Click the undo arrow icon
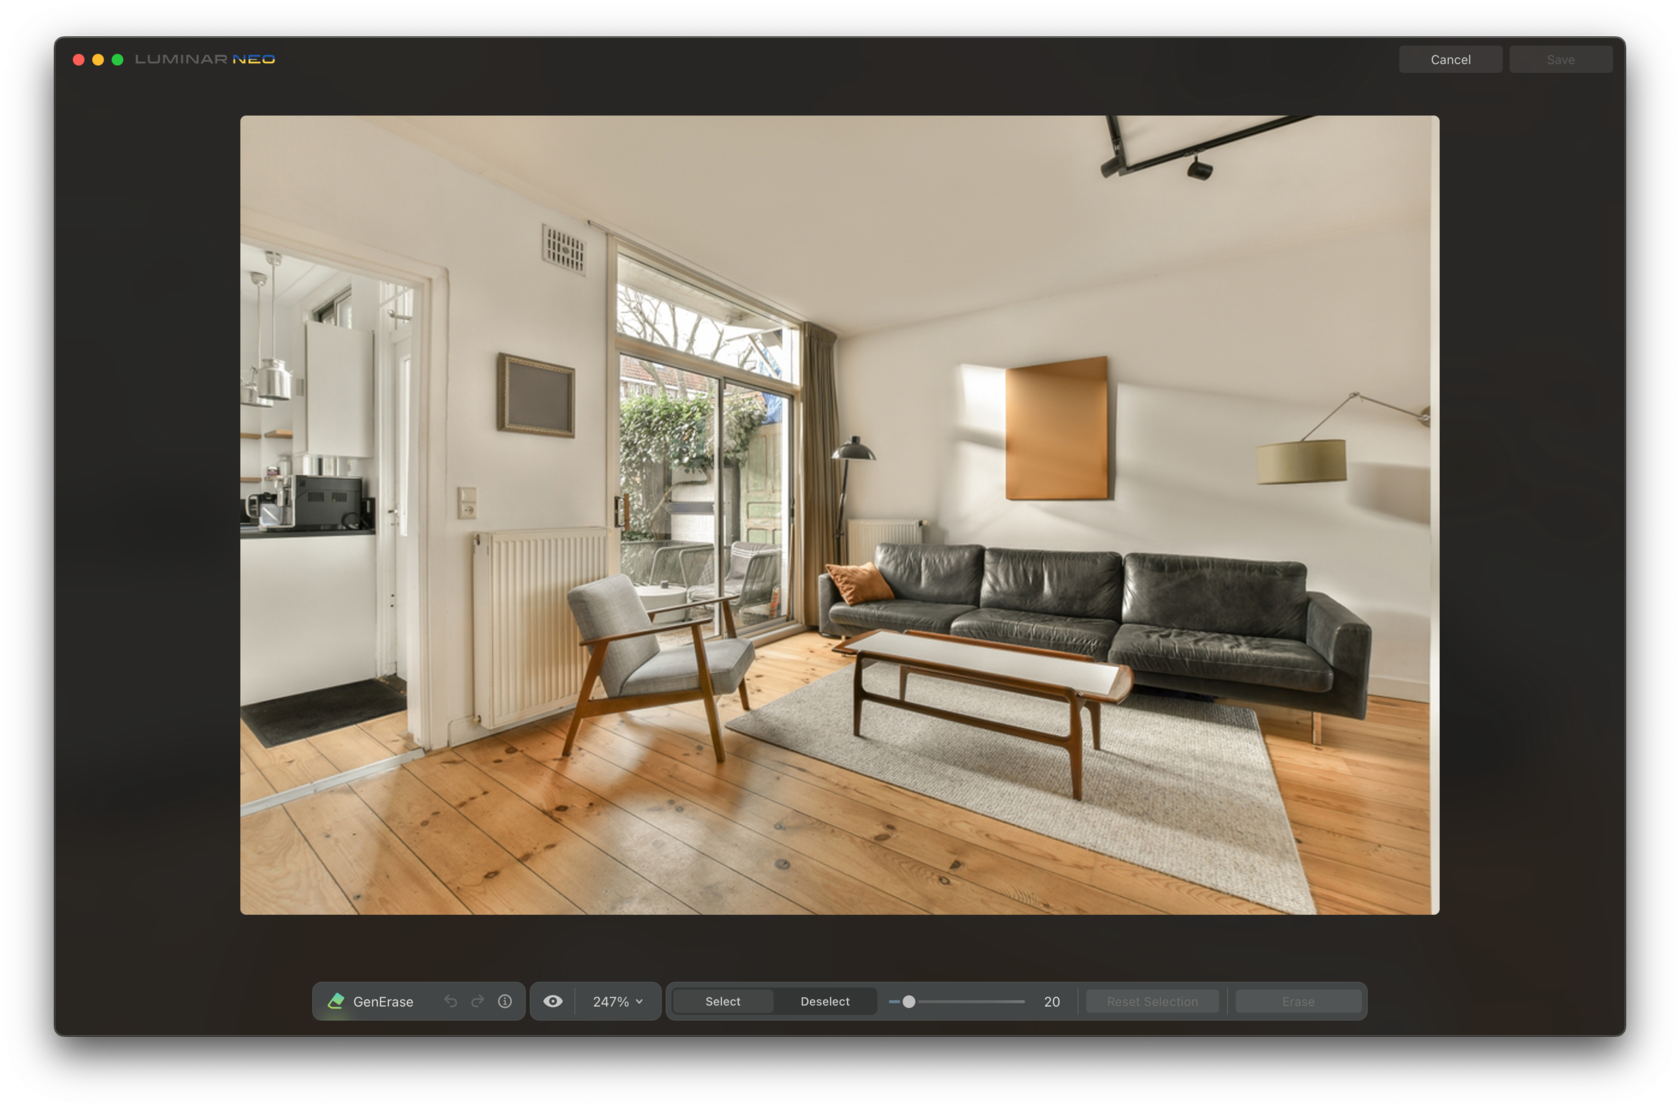1680x1108 pixels. click(x=452, y=1001)
